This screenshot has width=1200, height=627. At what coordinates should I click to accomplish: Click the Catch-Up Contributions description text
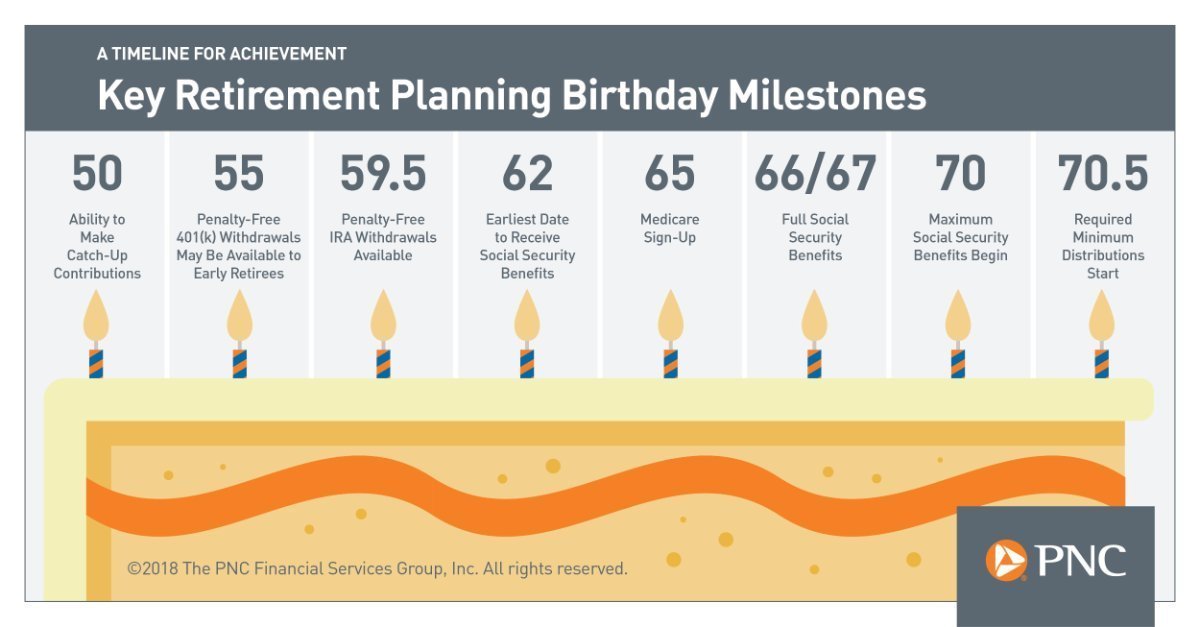[x=97, y=246]
